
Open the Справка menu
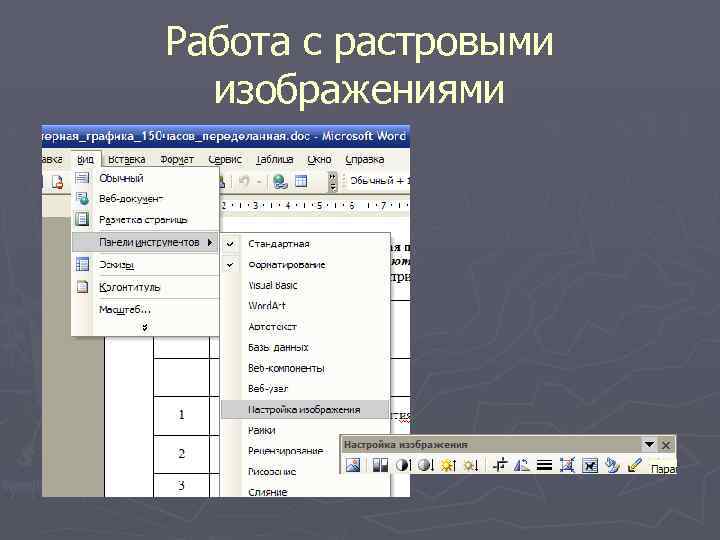click(x=365, y=159)
